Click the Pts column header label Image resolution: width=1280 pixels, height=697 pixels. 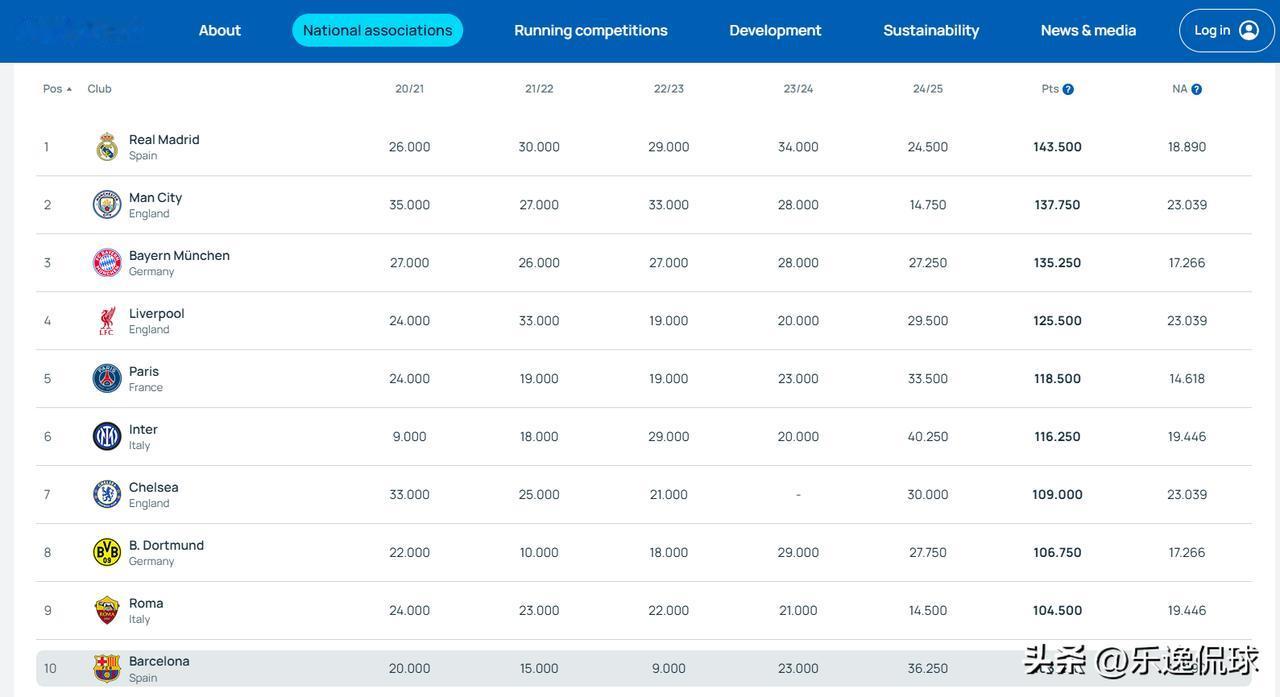(x=1050, y=89)
